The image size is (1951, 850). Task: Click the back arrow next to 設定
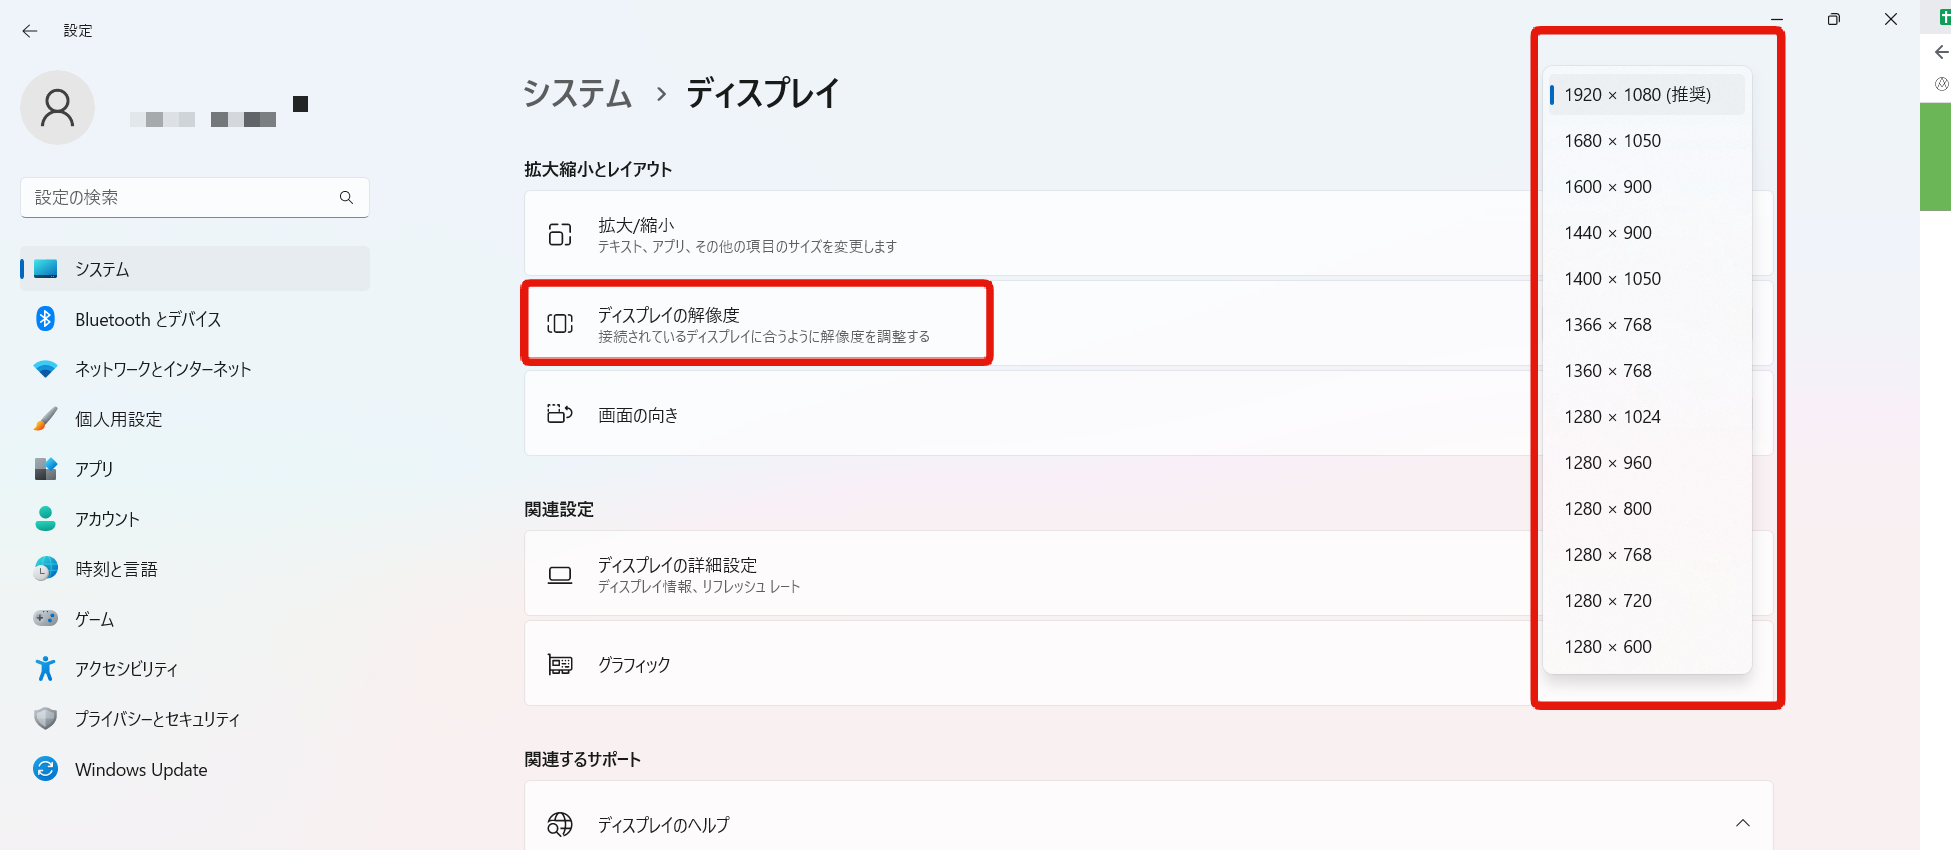pyautogui.click(x=30, y=31)
